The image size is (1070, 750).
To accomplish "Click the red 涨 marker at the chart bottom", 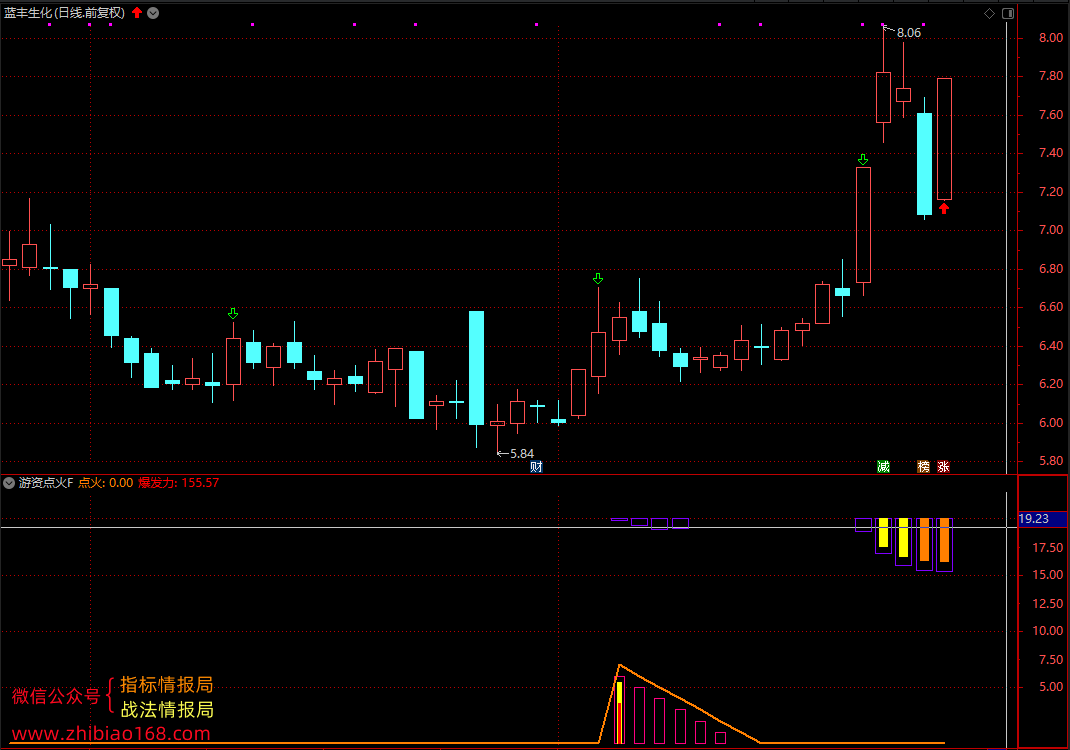I will click(943, 467).
